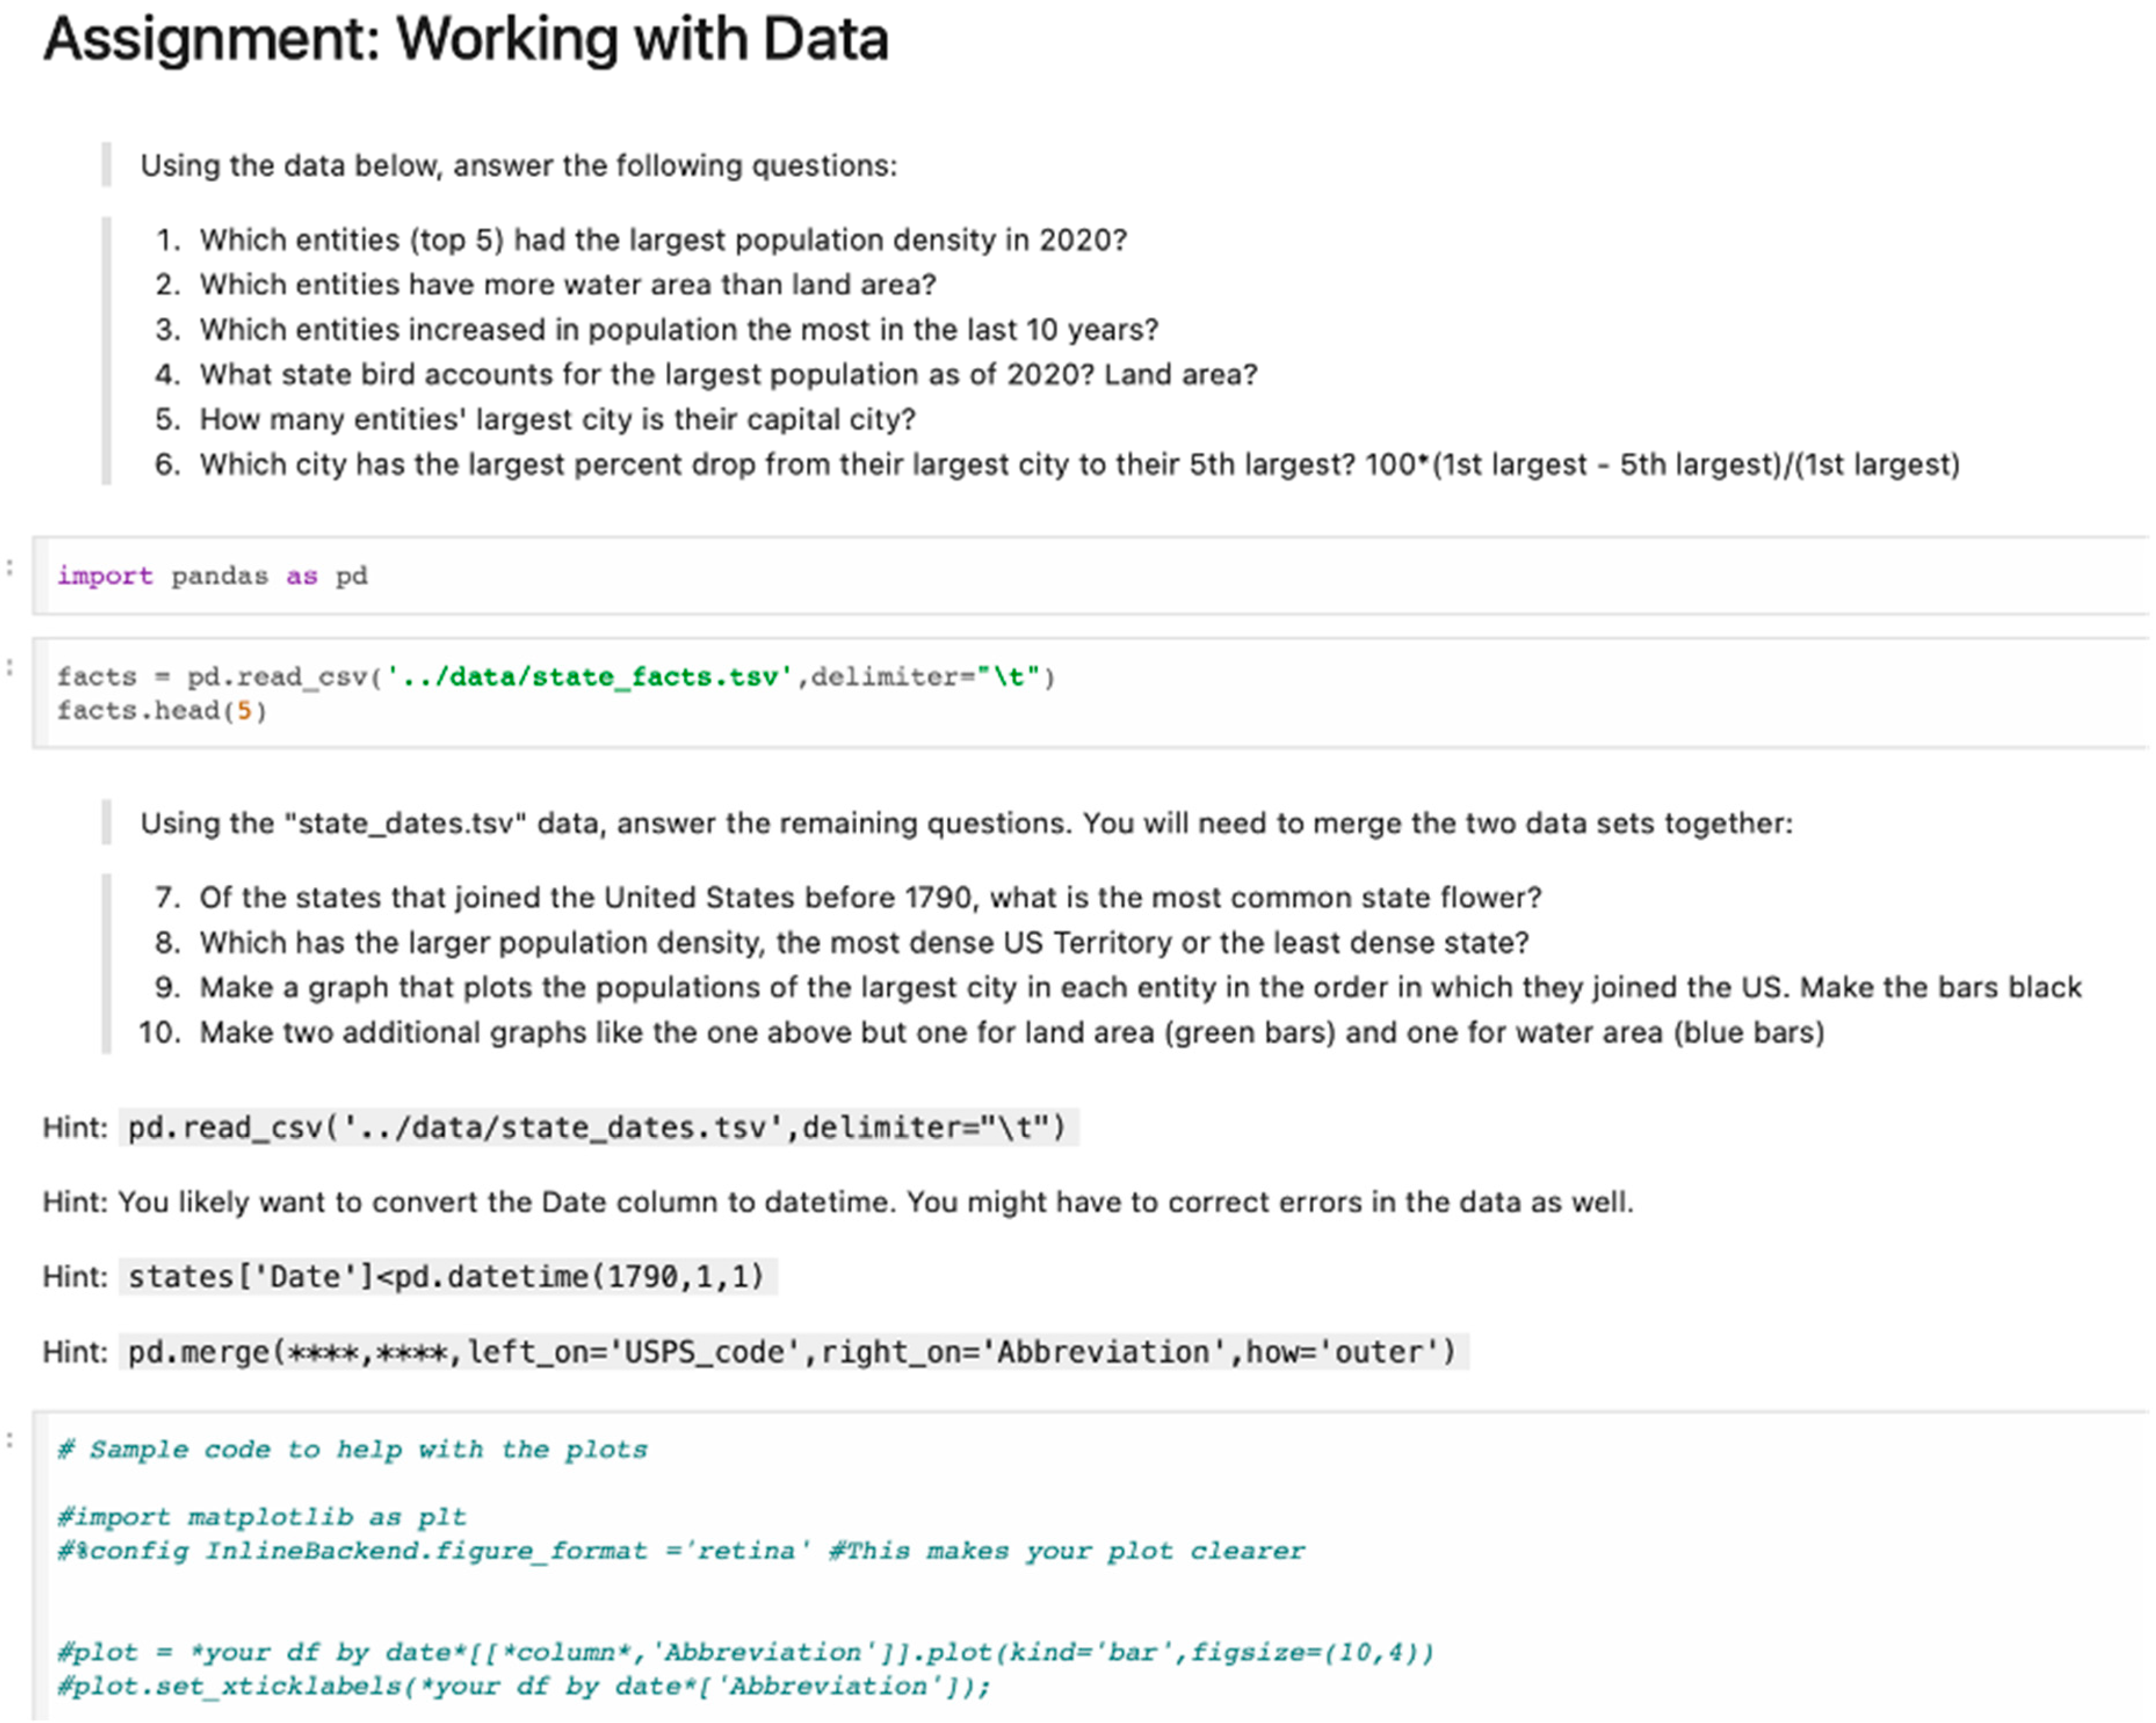Viewport: 2156px width, 1723px height.
Task: Click the pd.merge hint code snippet
Action: [x=792, y=1353]
